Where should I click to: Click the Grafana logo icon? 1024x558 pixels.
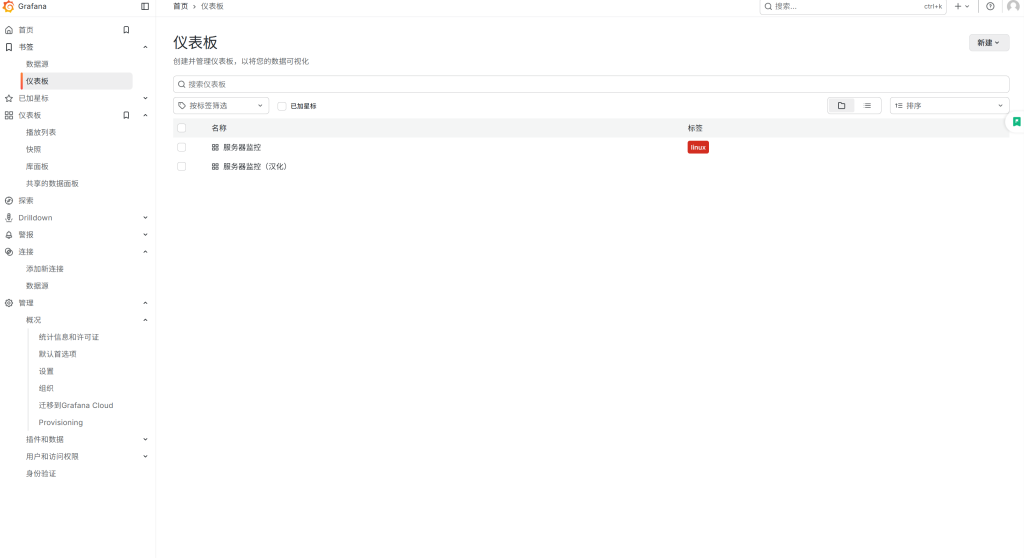pos(9,6)
